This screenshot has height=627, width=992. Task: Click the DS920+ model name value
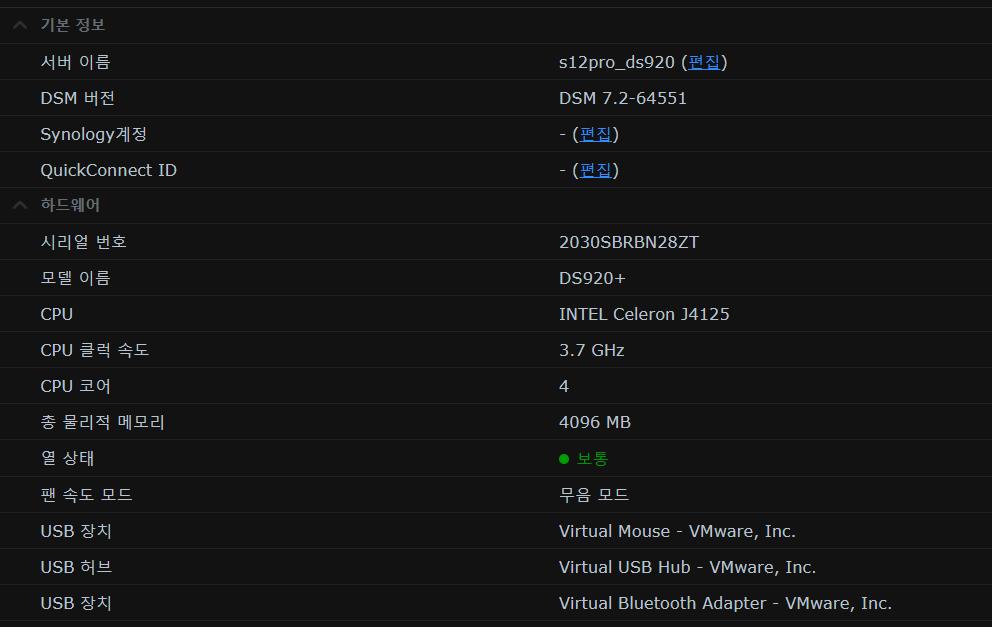(x=591, y=278)
